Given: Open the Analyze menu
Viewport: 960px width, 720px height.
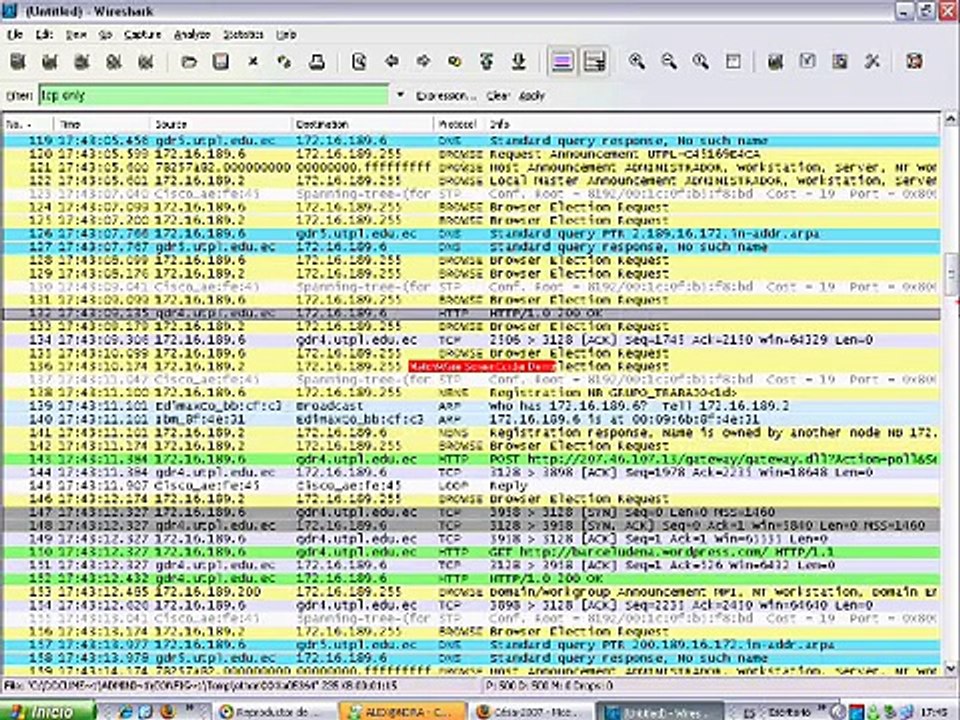Looking at the screenshot, I should (192, 35).
